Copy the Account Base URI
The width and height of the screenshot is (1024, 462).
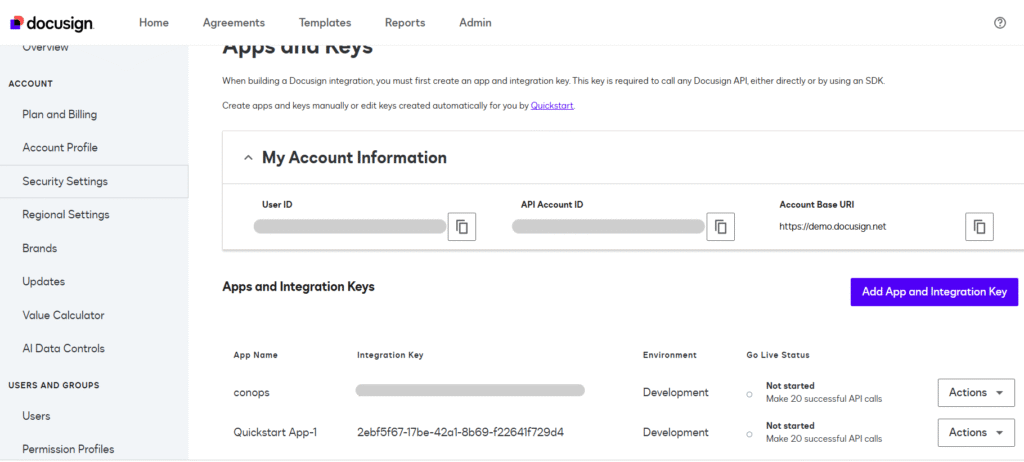(979, 227)
